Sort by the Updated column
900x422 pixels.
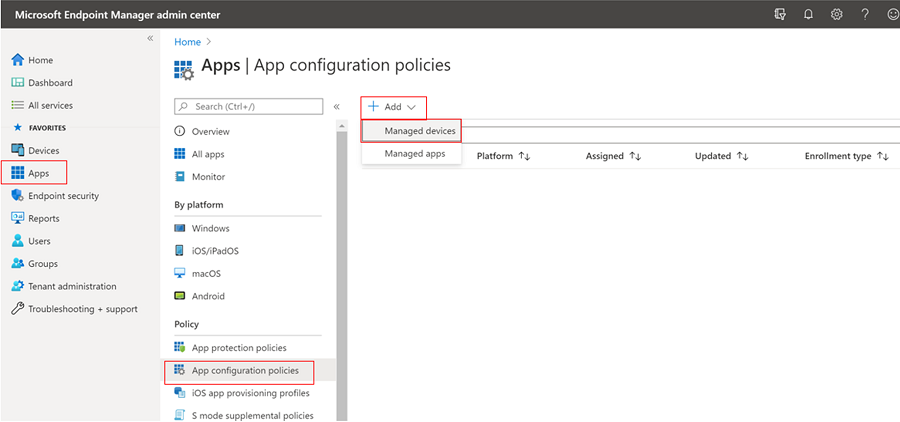tap(721, 156)
